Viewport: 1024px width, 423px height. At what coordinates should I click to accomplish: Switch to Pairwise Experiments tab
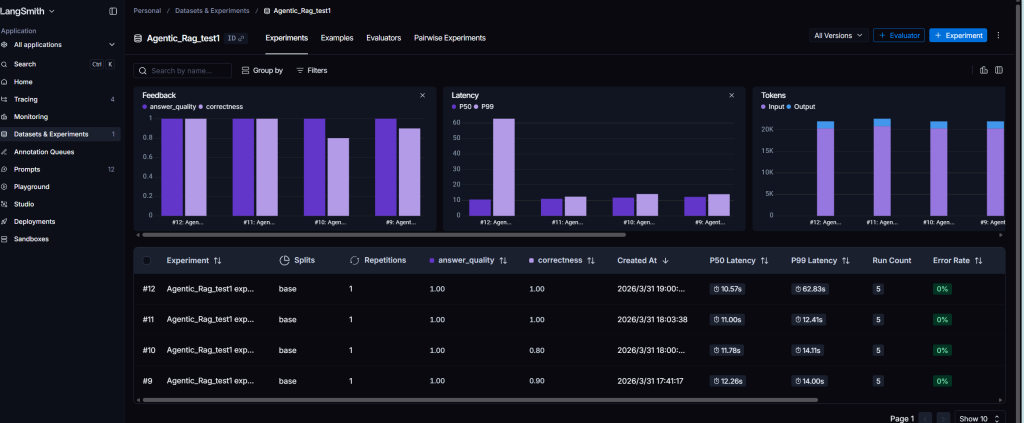pyautogui.click(x=450, y=38)
